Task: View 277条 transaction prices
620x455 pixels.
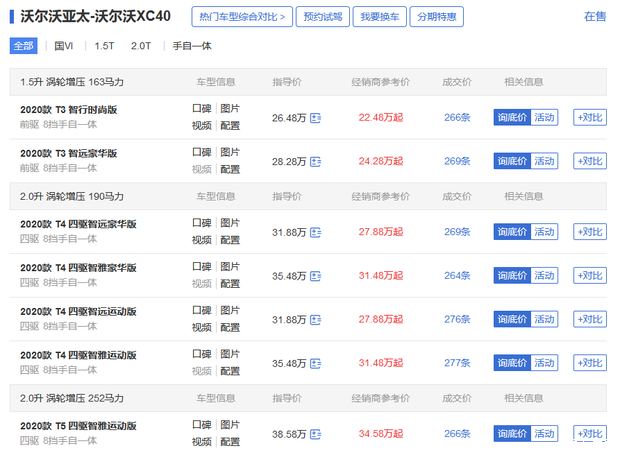Action: (x=457, y=363)
